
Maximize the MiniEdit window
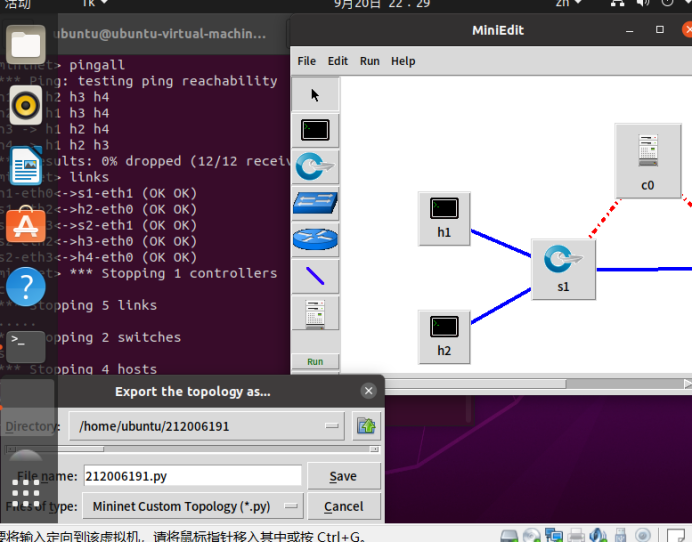pyautogui.click(x=660, y=30)
